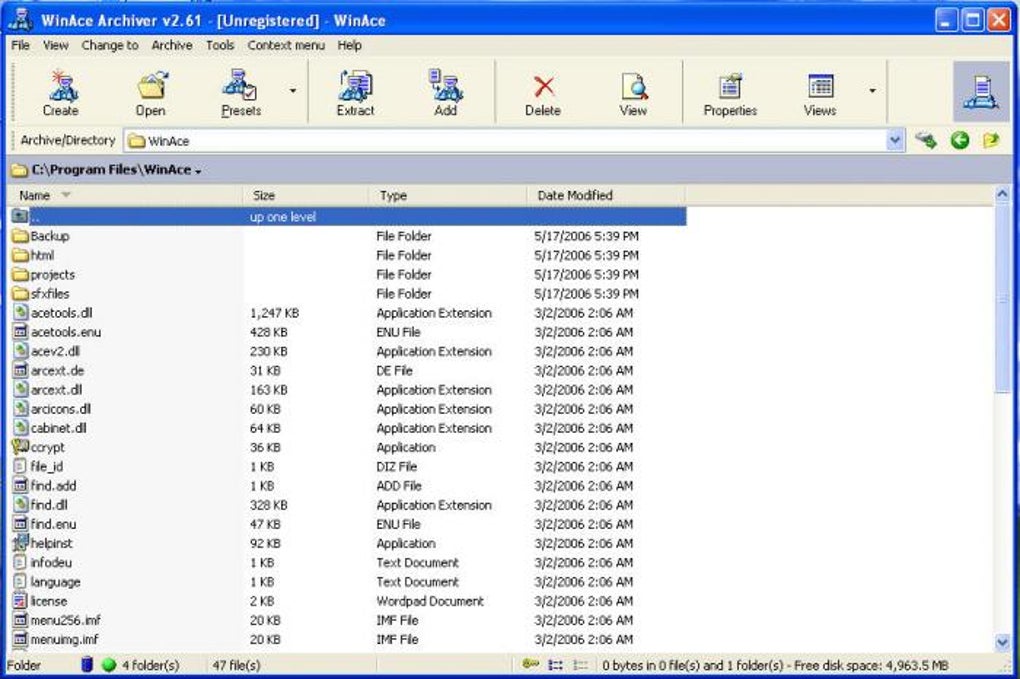The height and width of the screenshot is (679, 1020).
Task: Click the green back arrow icon
Action: click(x=960, y=140)
